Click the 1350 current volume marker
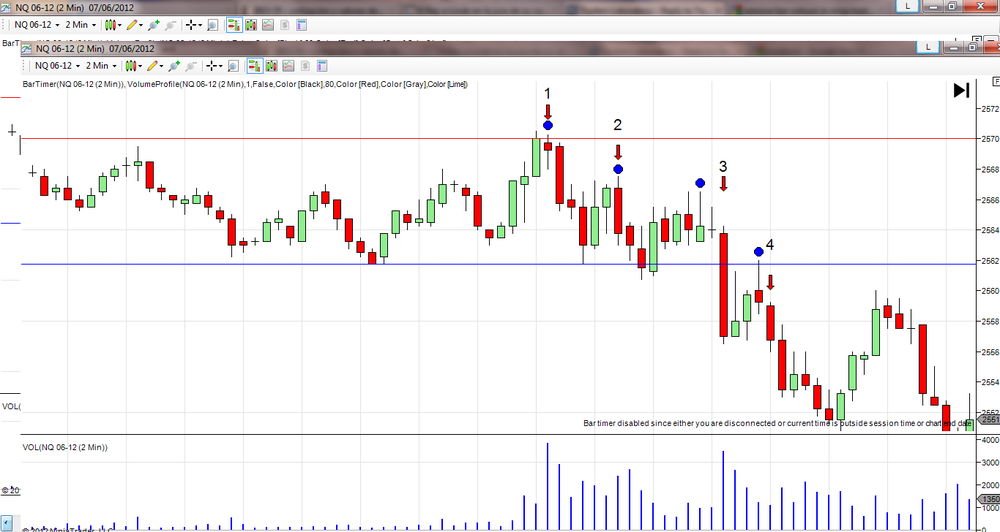The image size is (1000, 532). (990, 499)
